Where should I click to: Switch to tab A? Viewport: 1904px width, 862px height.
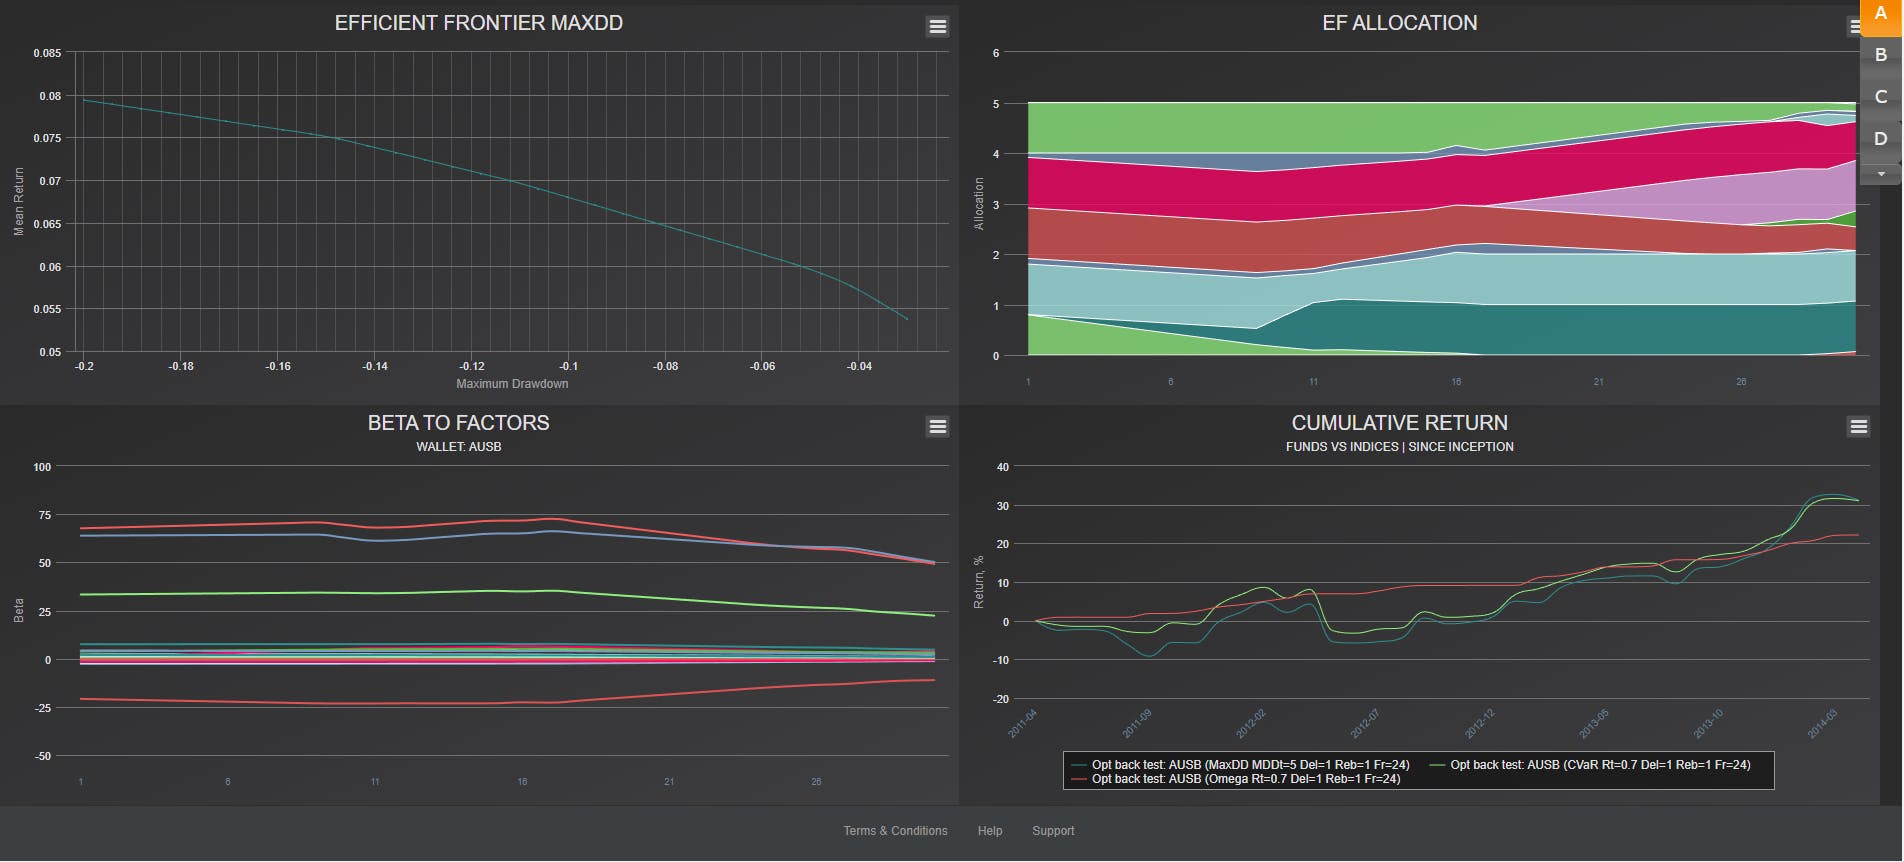click(1881, 15)
